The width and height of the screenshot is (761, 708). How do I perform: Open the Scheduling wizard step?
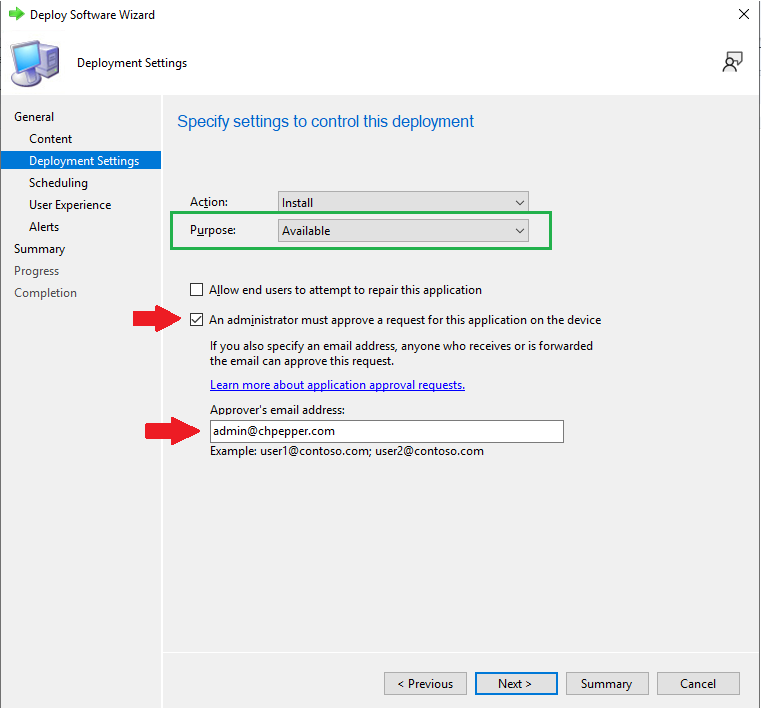coord(58,183)
